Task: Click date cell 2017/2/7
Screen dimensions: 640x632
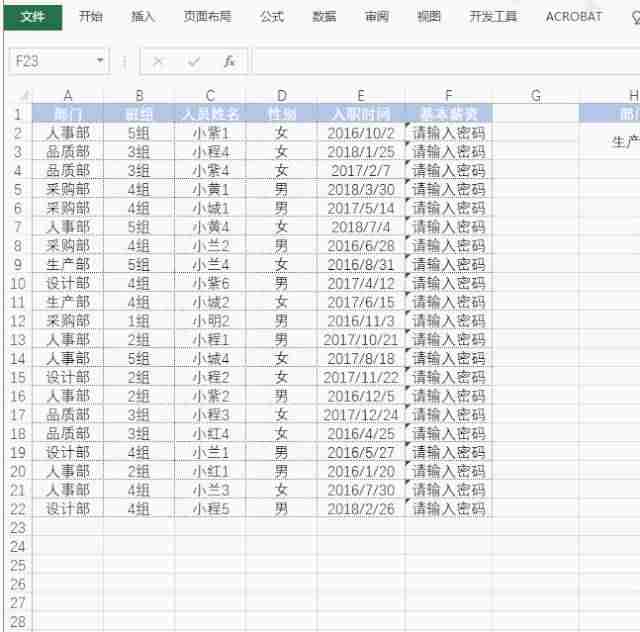Action: click(x=361, y=171)
